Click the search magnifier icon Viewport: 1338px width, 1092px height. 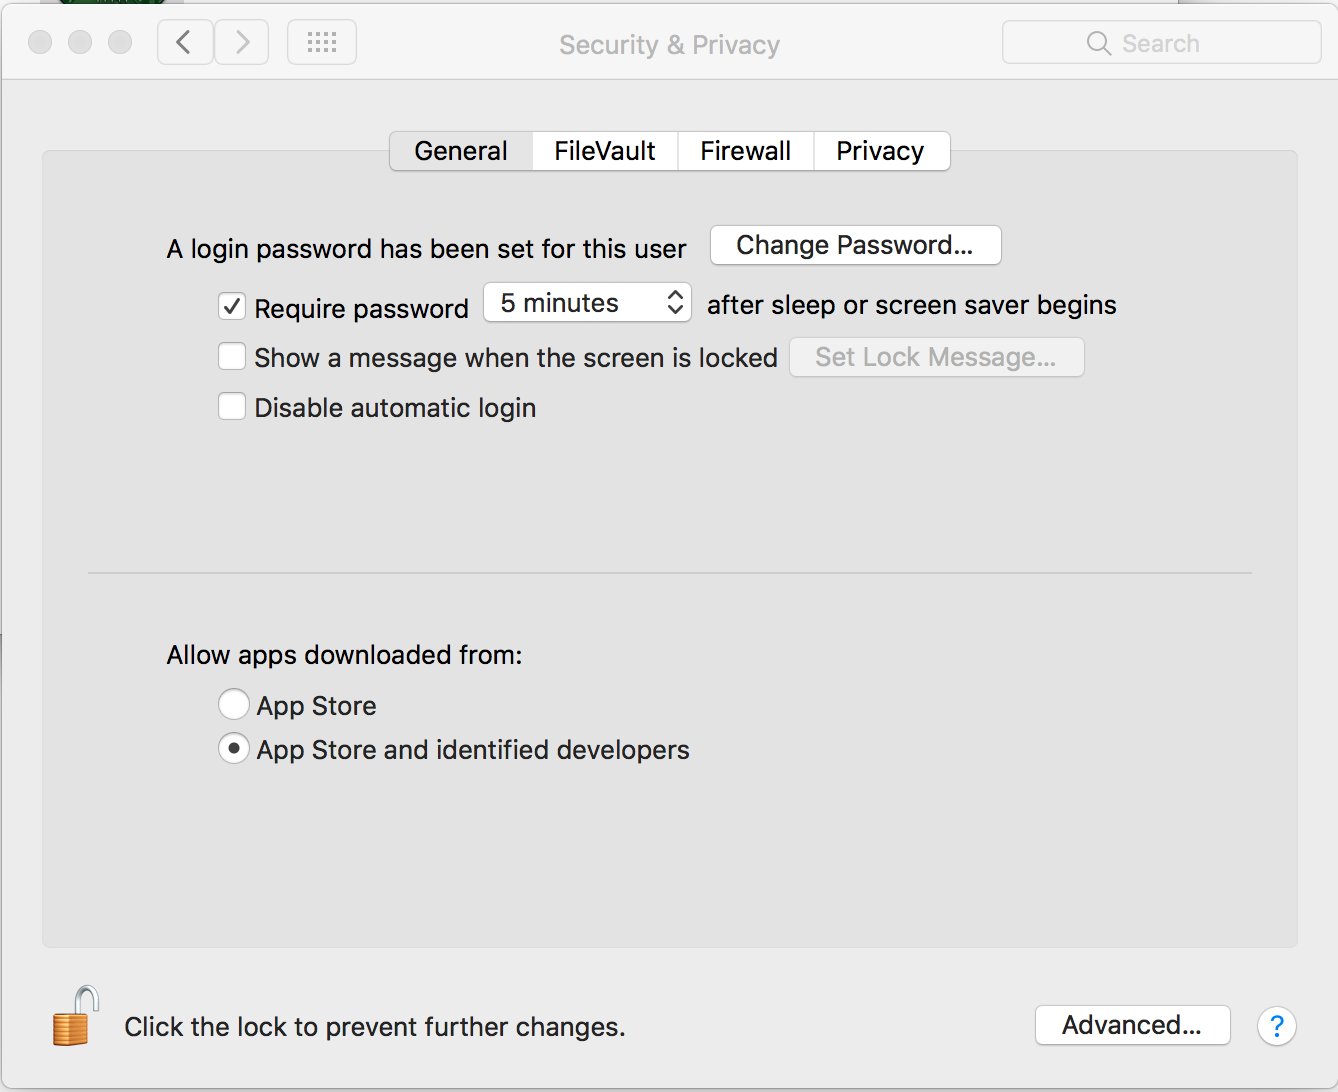coord(1098,43)
